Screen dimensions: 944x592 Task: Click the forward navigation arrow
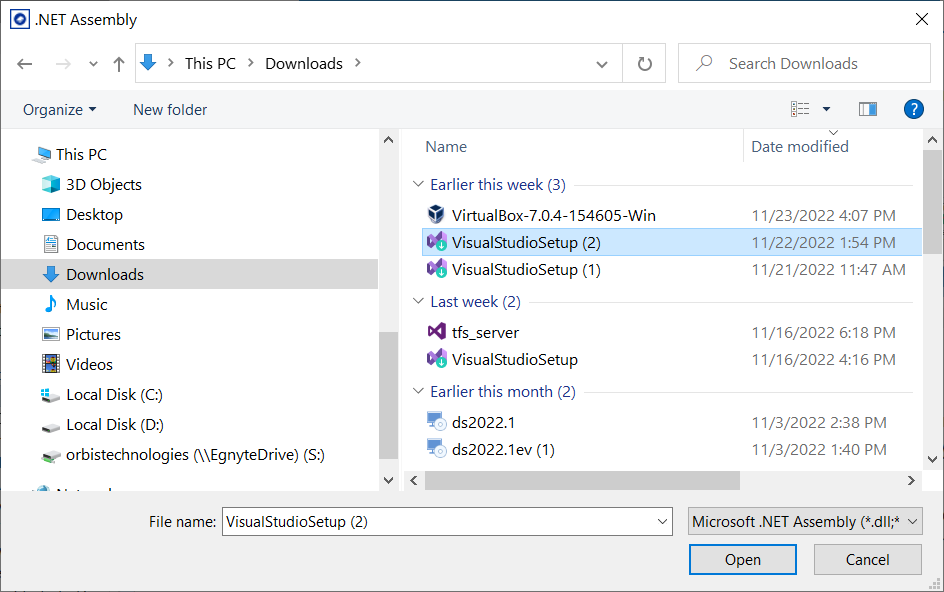(x=63, y=63)
